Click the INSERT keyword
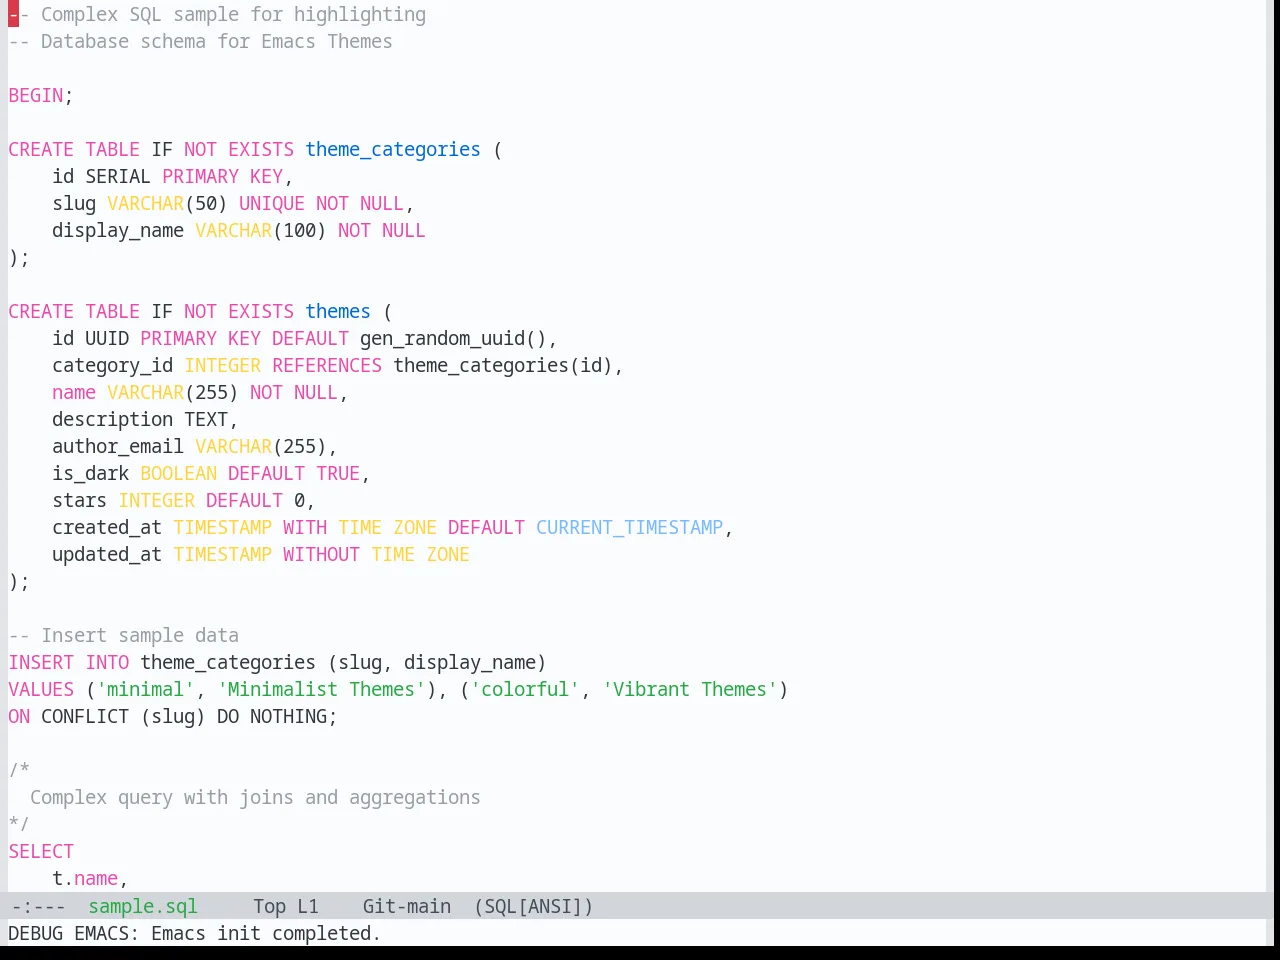1280x960 pixels. tap(41, 662)
